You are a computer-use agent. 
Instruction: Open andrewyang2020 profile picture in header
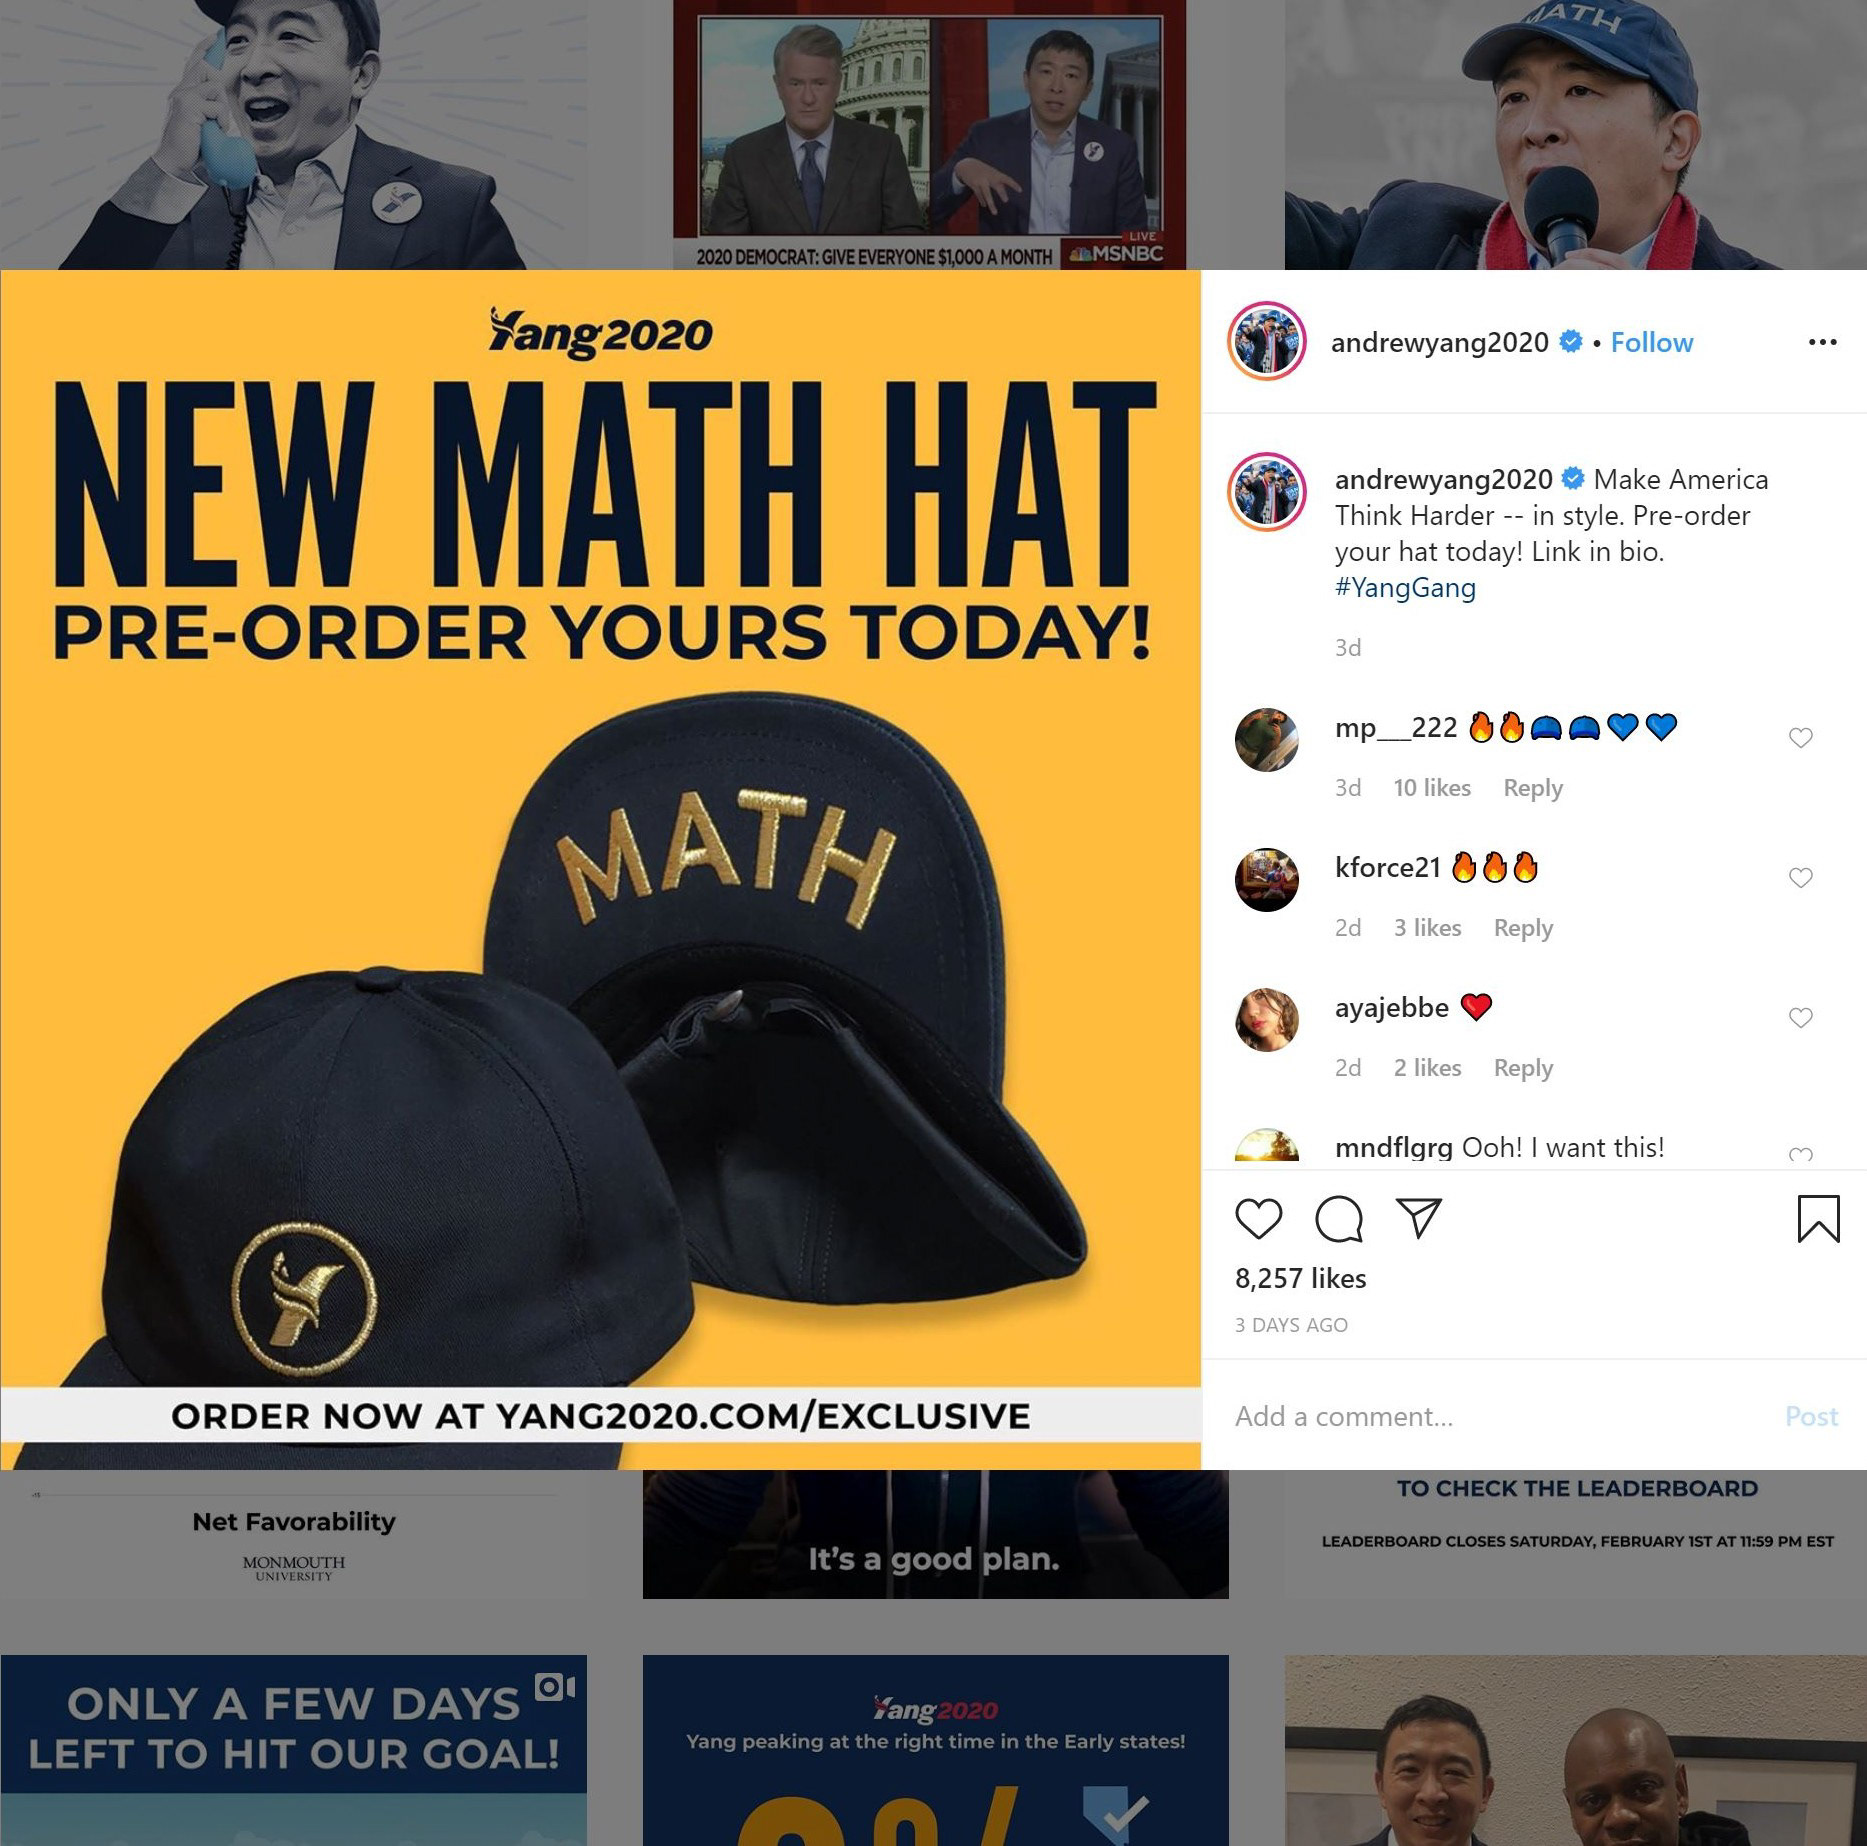tap(1266, 342)
